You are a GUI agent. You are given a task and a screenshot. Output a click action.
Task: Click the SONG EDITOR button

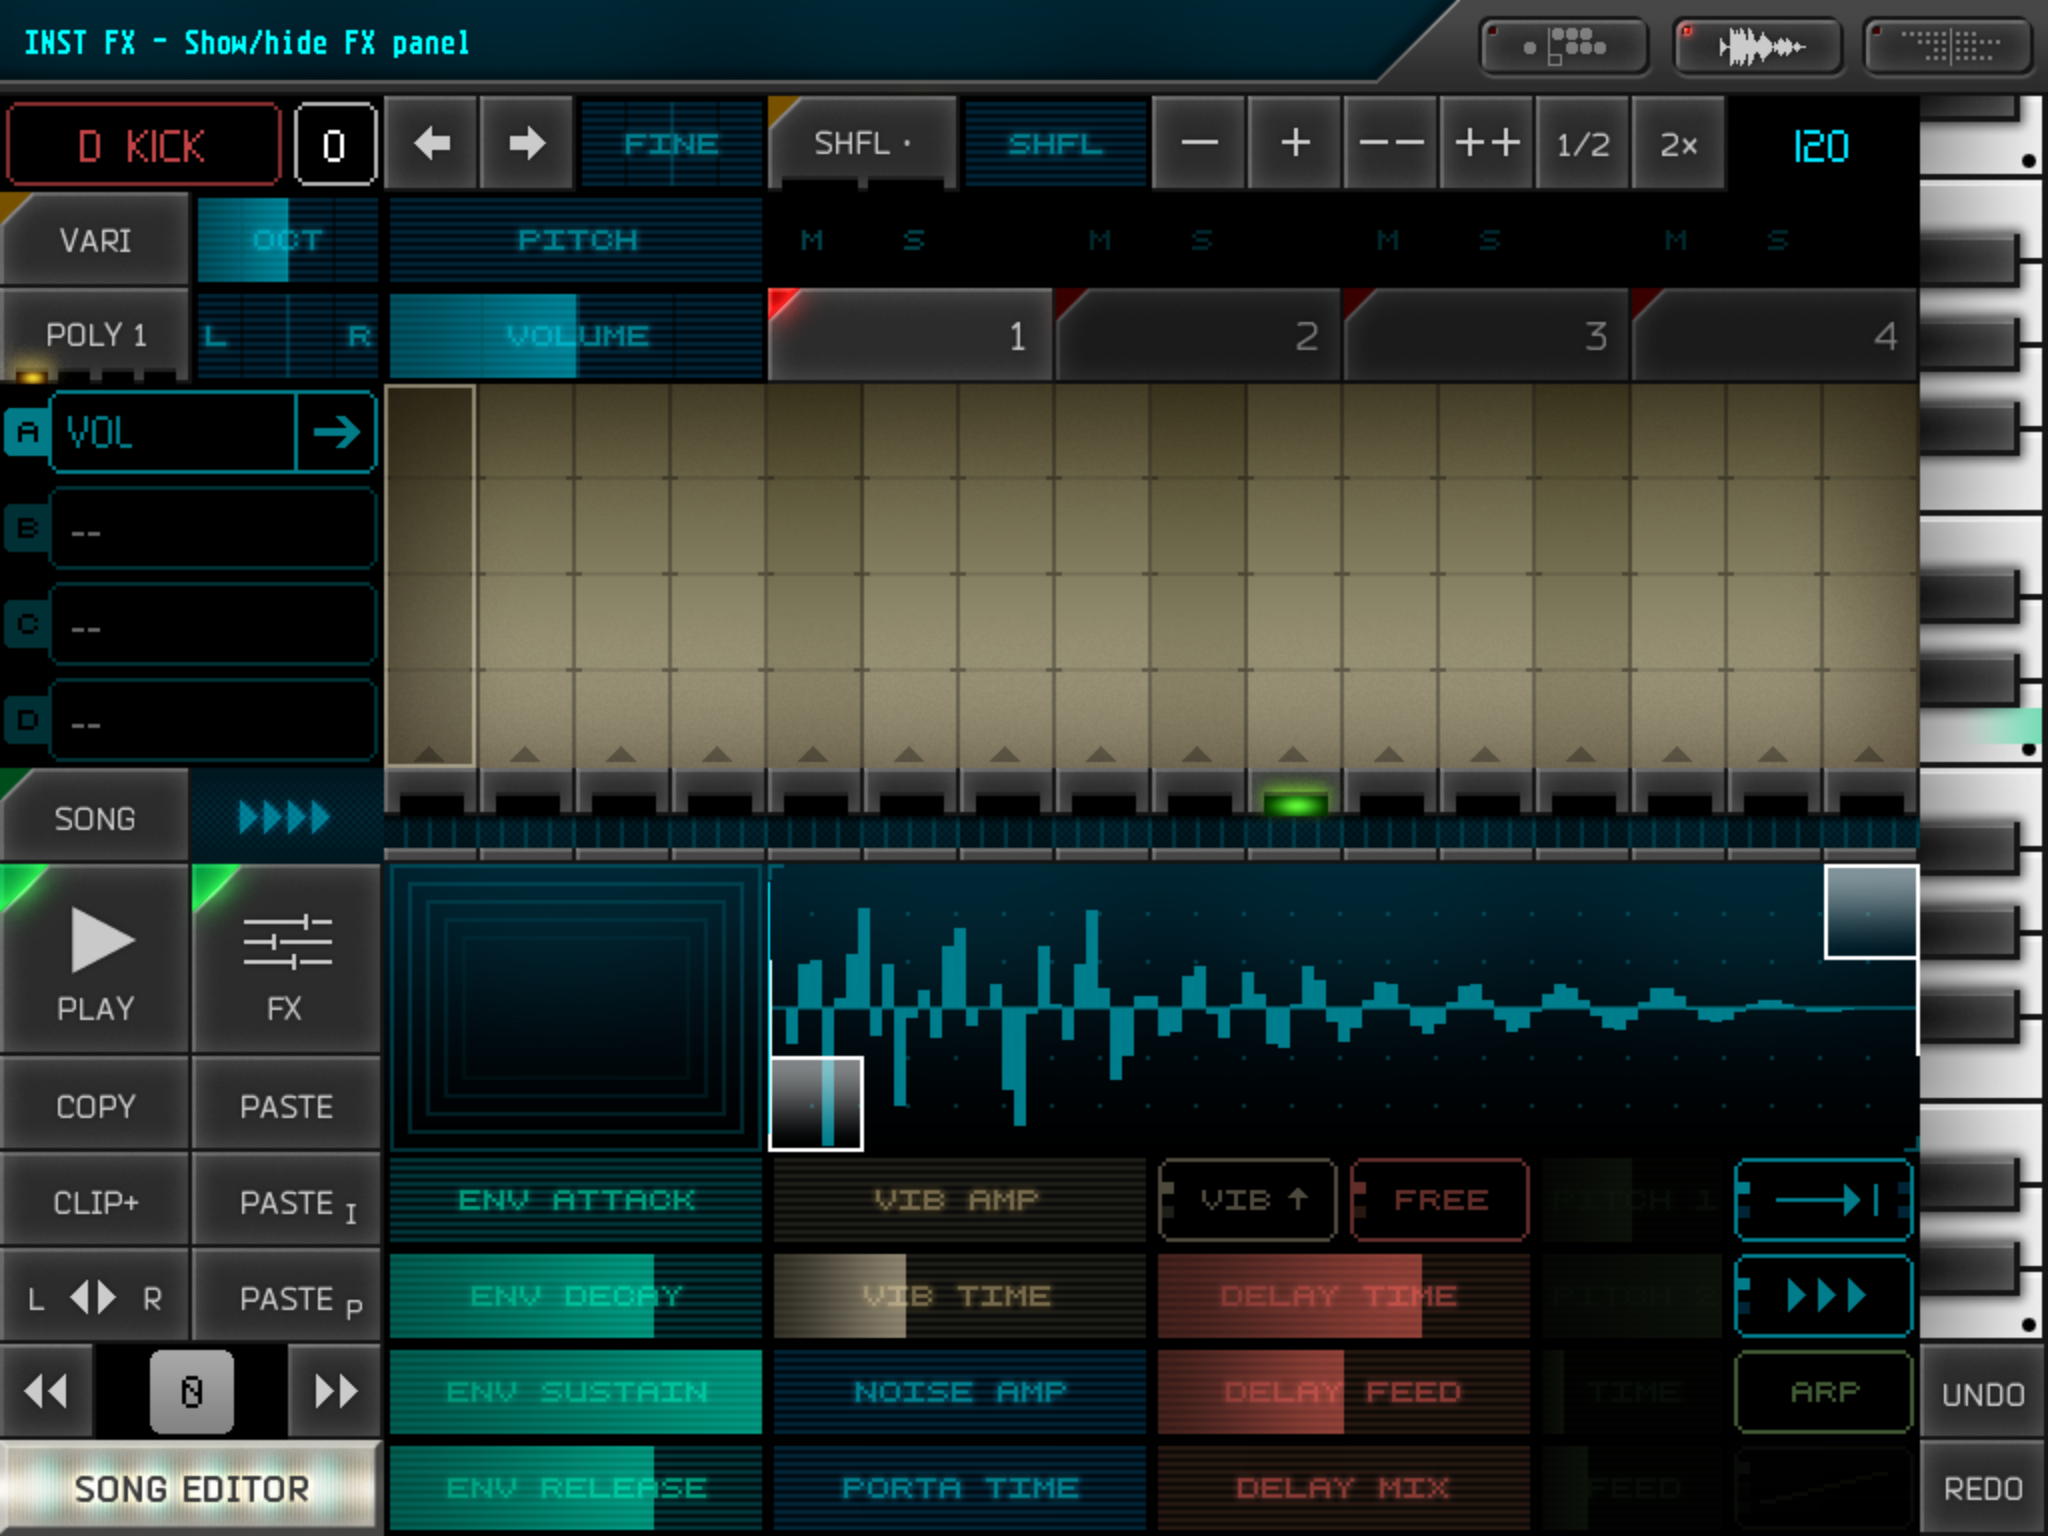191,1488
